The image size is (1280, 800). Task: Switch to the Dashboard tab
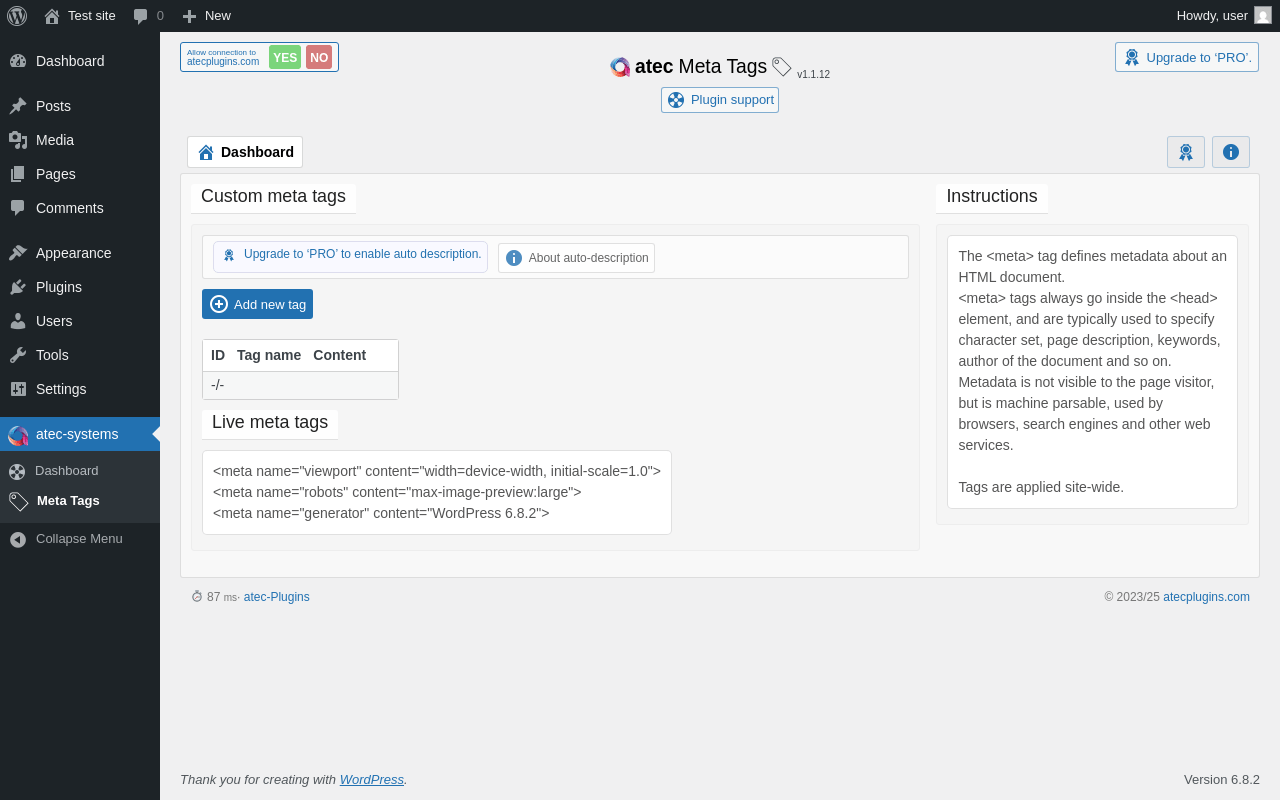245,152
